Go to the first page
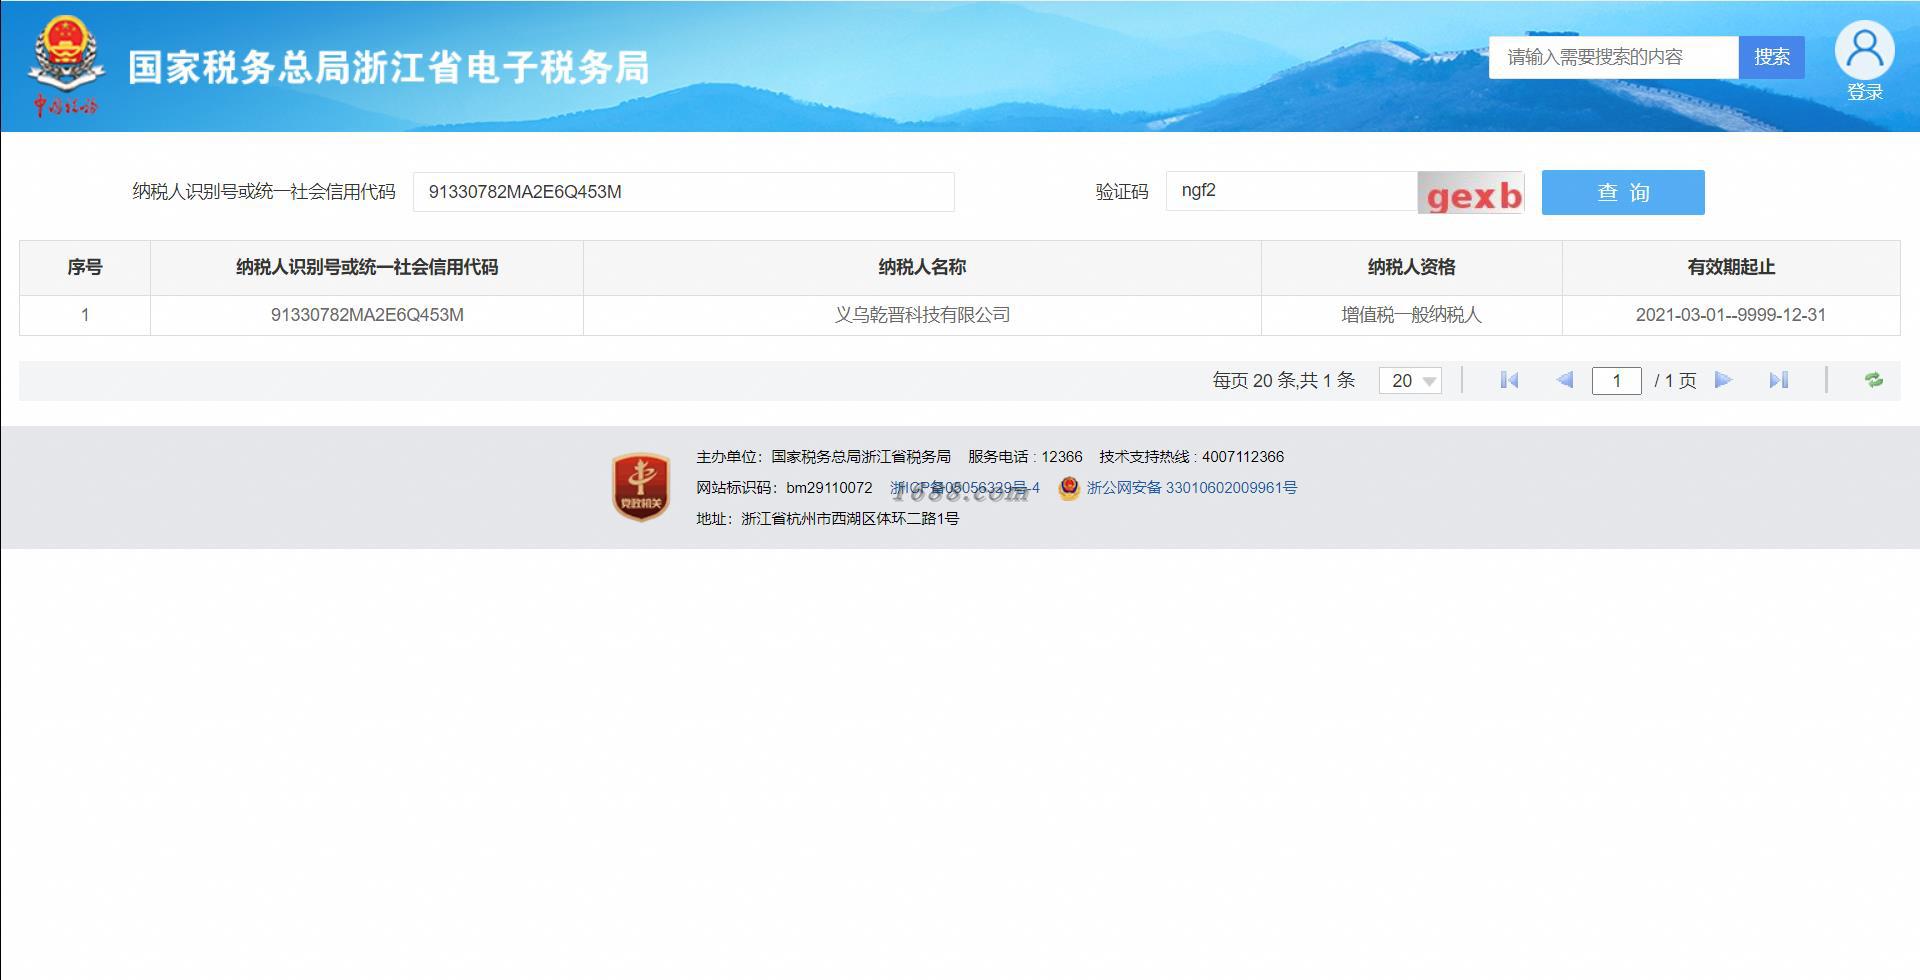This screenshot has width=1920, height=980. click(x=1509, y=380)
